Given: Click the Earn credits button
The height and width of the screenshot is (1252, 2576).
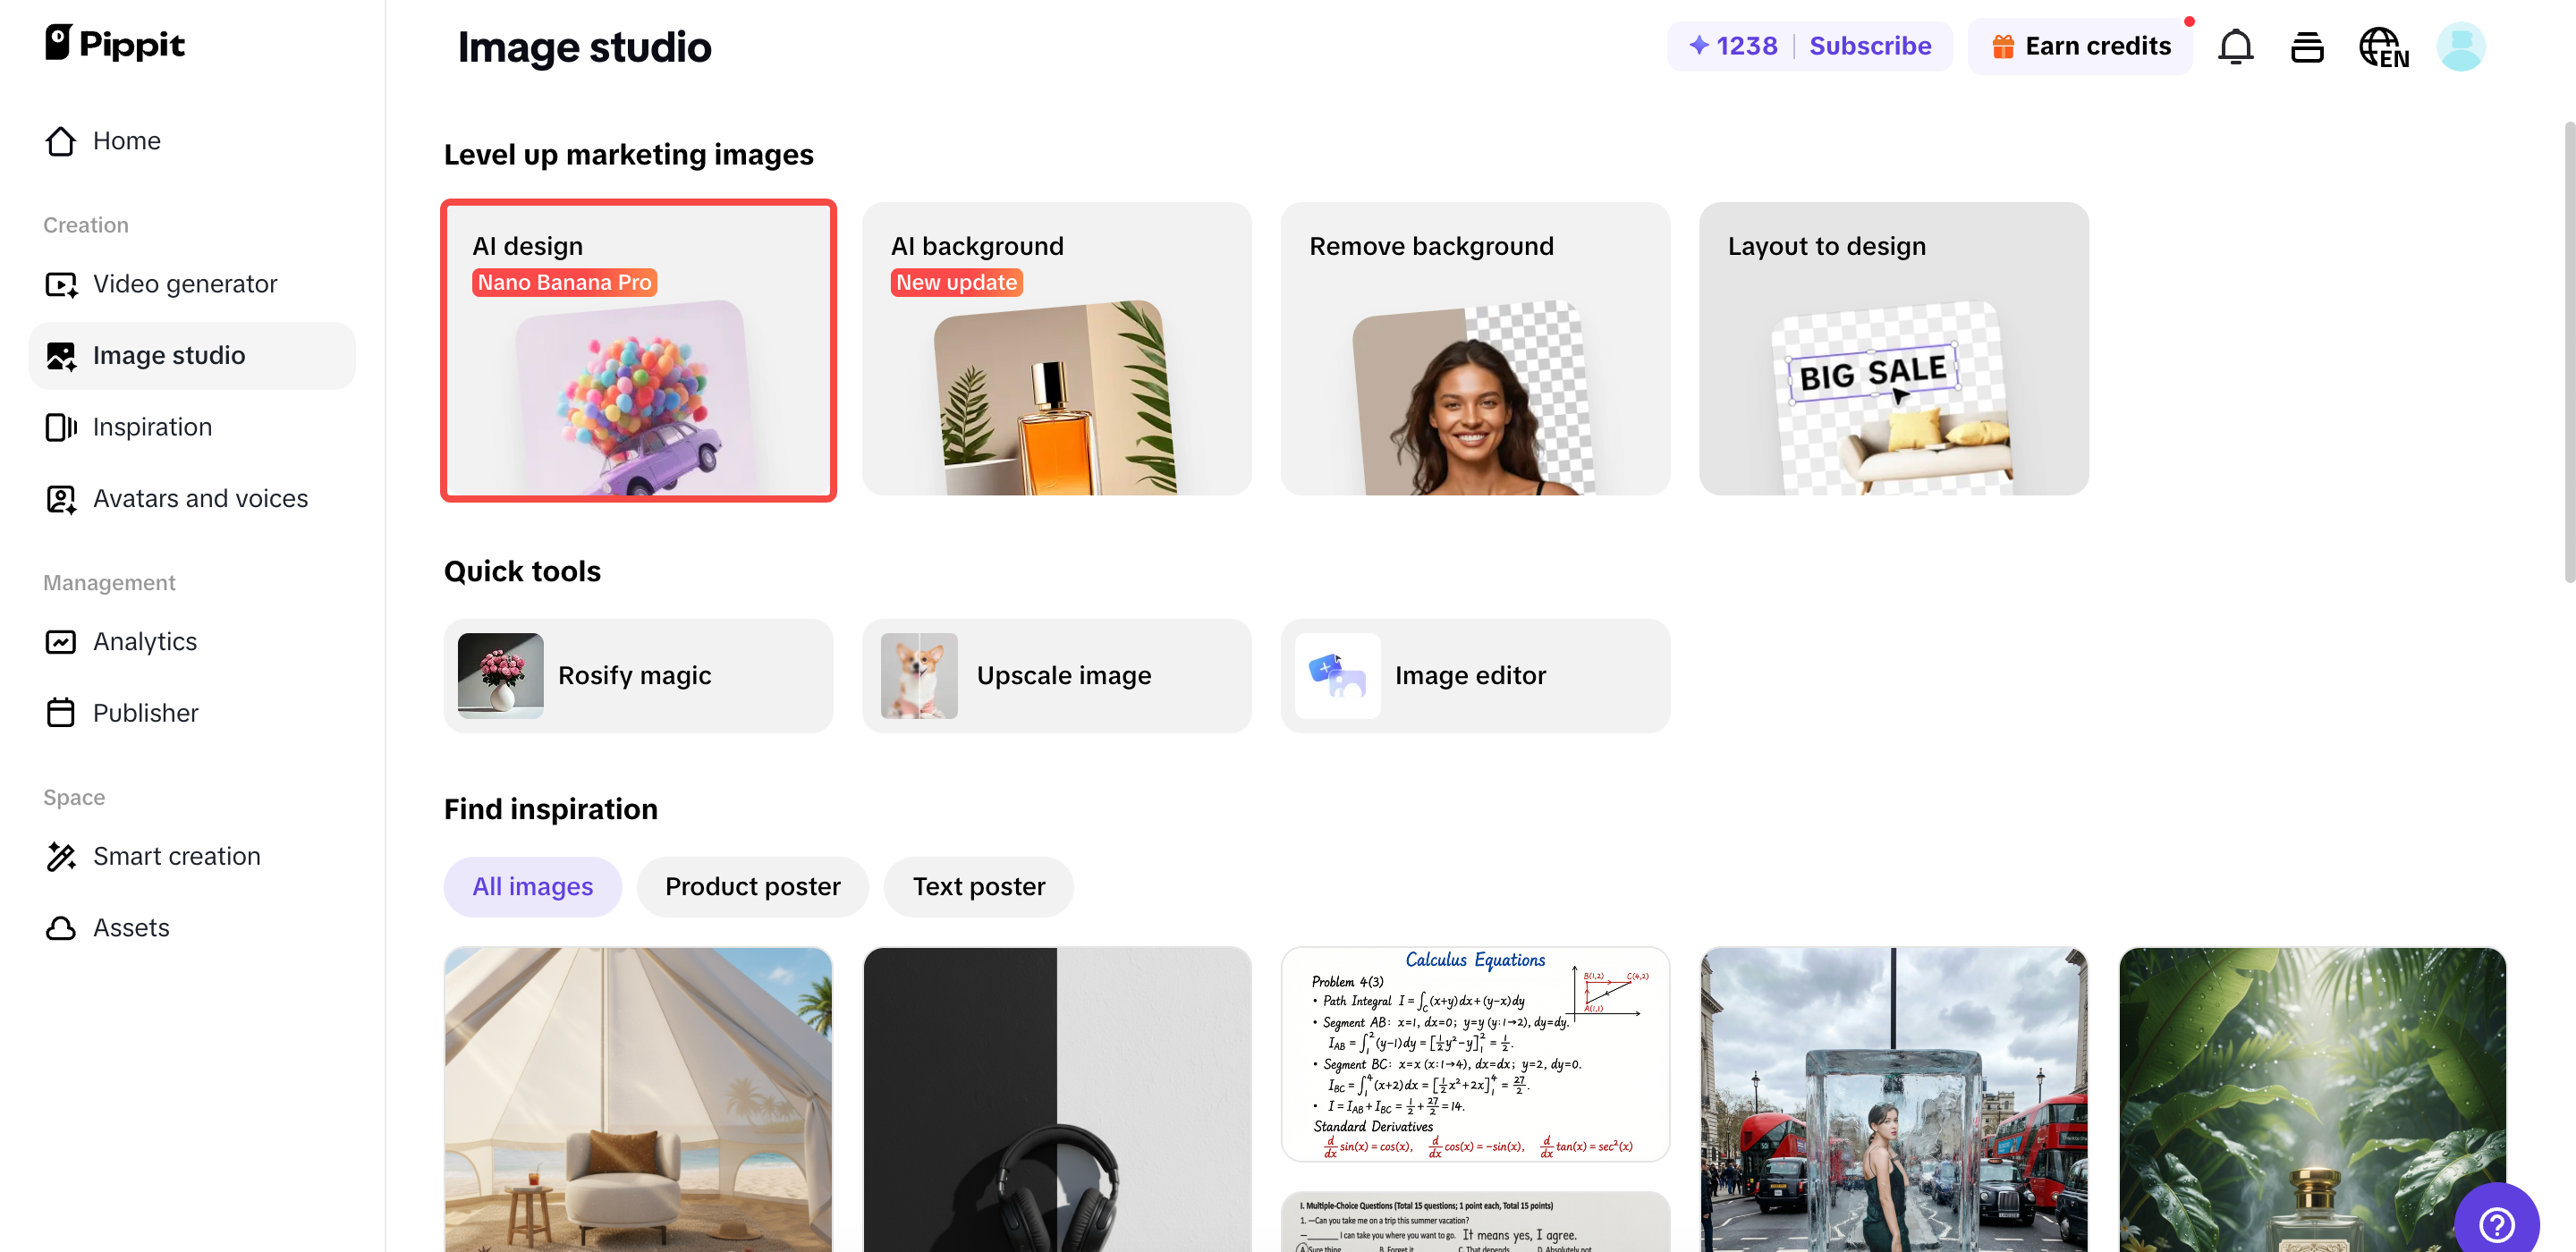Looking at the screenshot, I should tap(2080, 46).
